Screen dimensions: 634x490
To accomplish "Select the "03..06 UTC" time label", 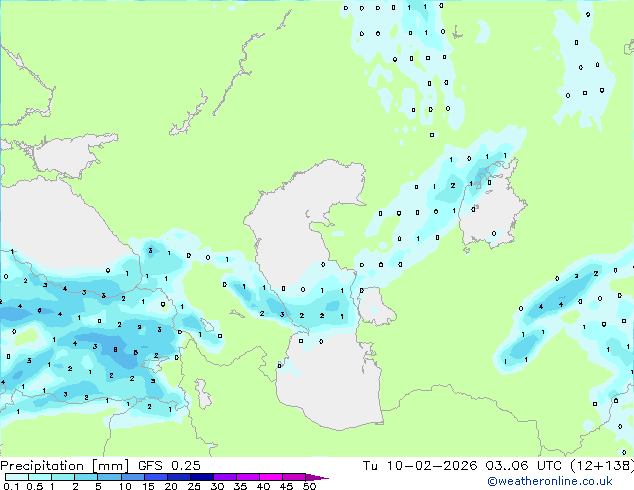I will coord(524,466).
